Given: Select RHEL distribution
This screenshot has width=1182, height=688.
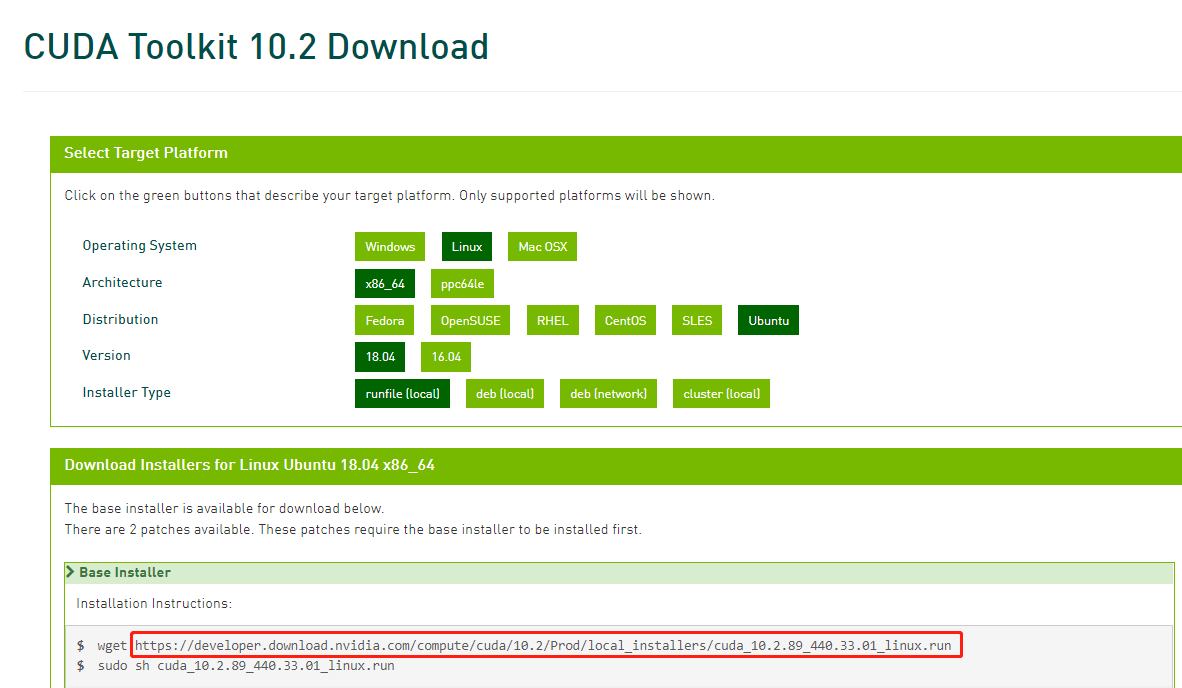Looking at the screenshot, I should [x=553, y=320].
